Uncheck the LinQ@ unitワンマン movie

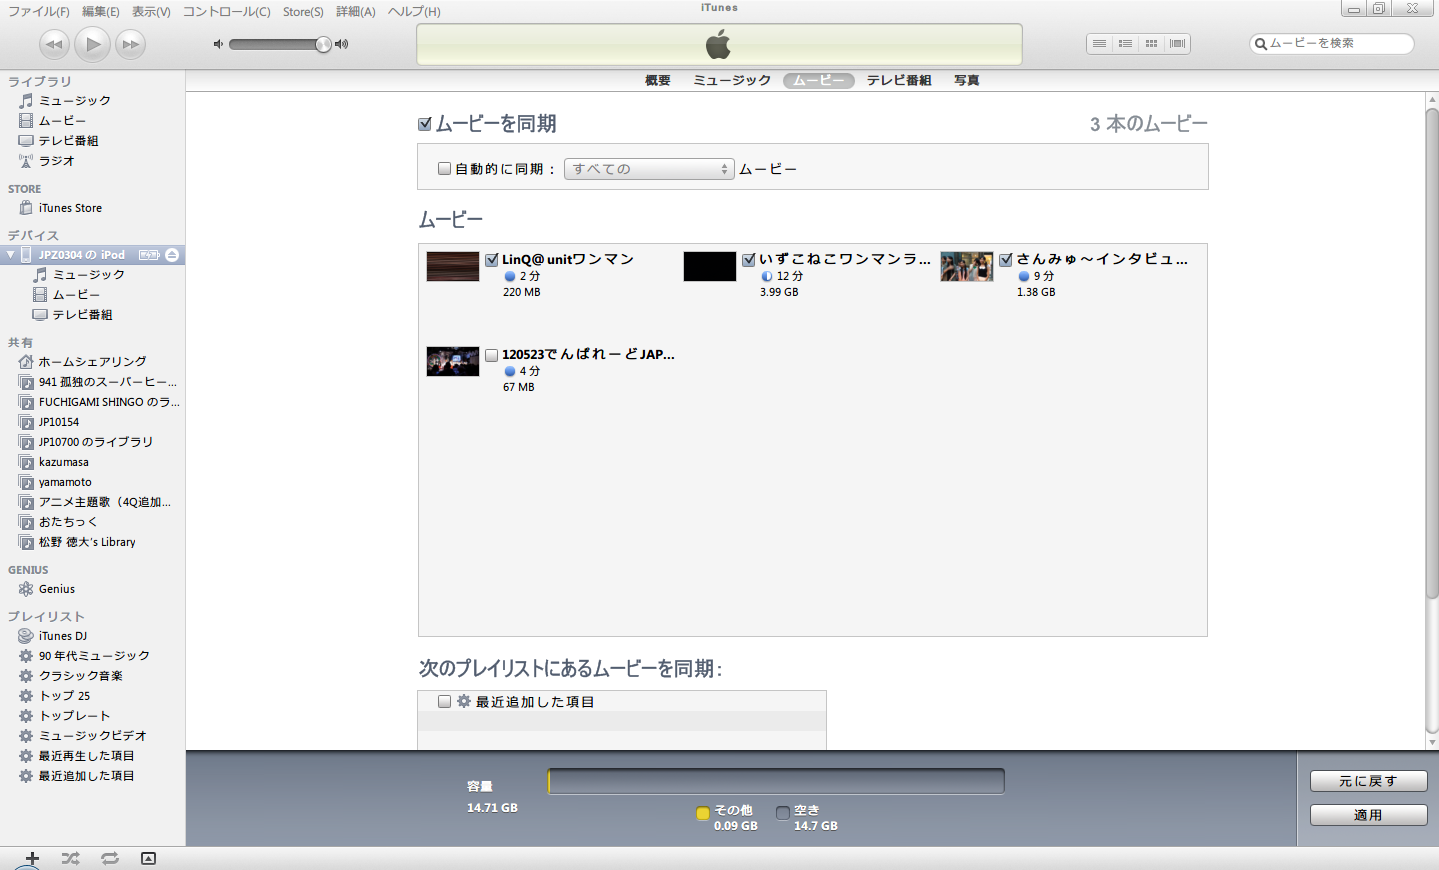[492, 259]
